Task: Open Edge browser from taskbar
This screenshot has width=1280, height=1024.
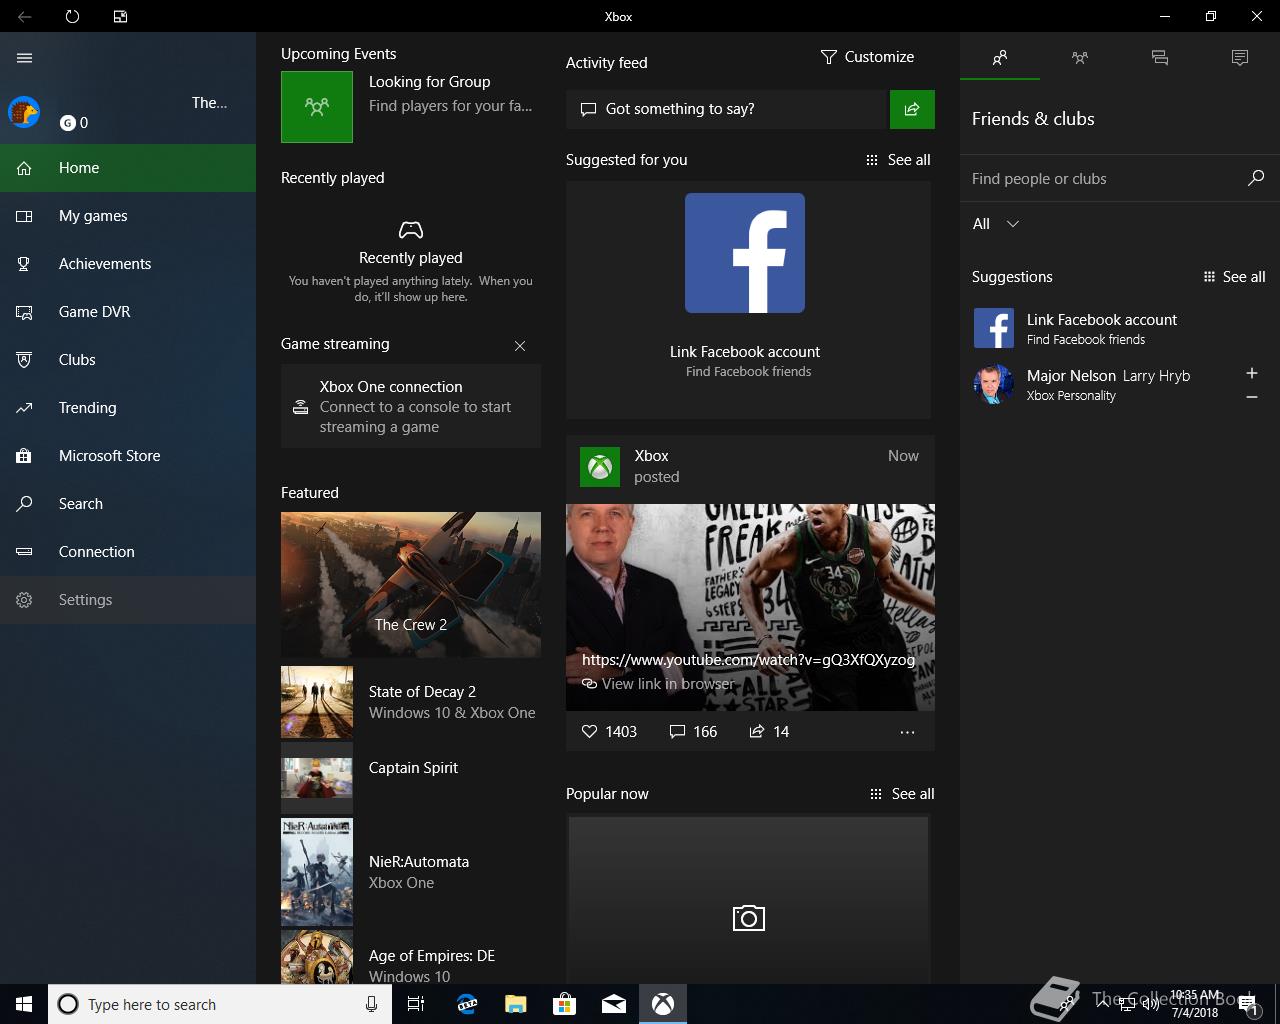Action: 467,1004
